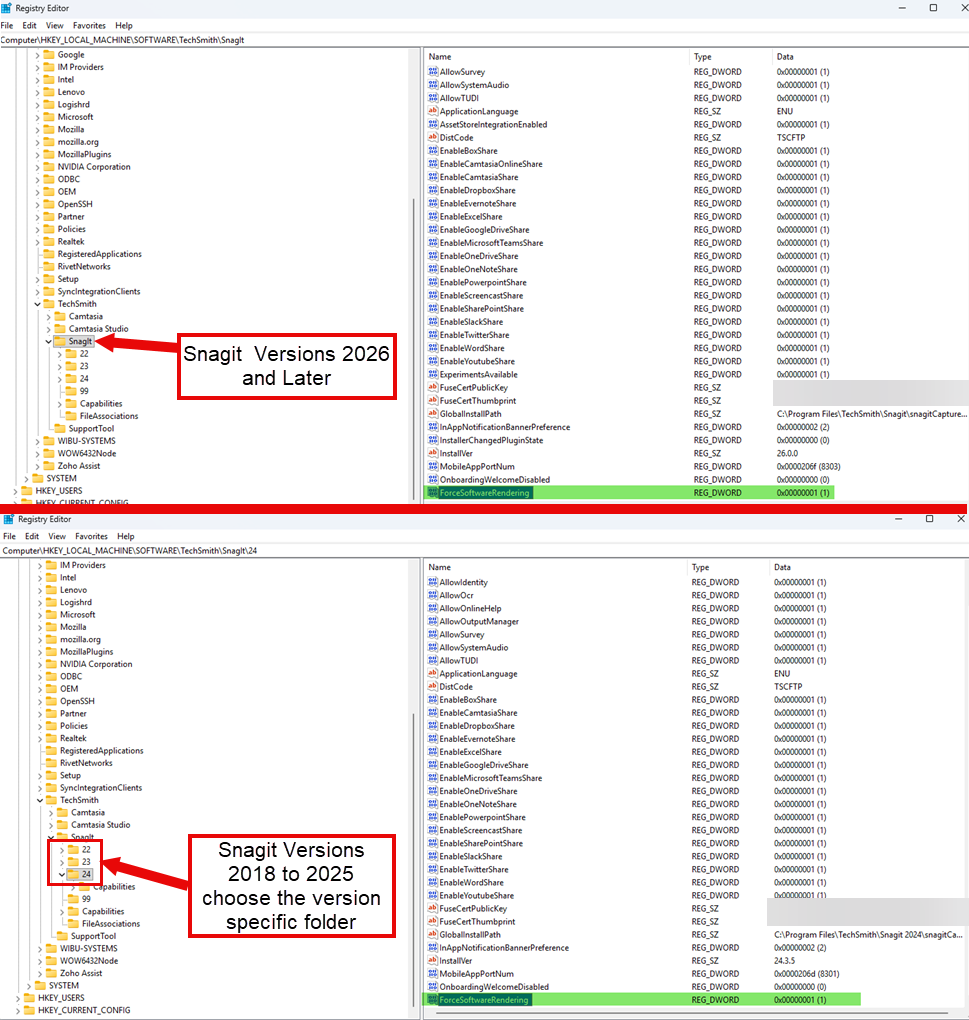Screen dimensions: 969x1020
Task: Click the AssetStoreIntegrationEnabled DWORD value icon
Action: 433,125
